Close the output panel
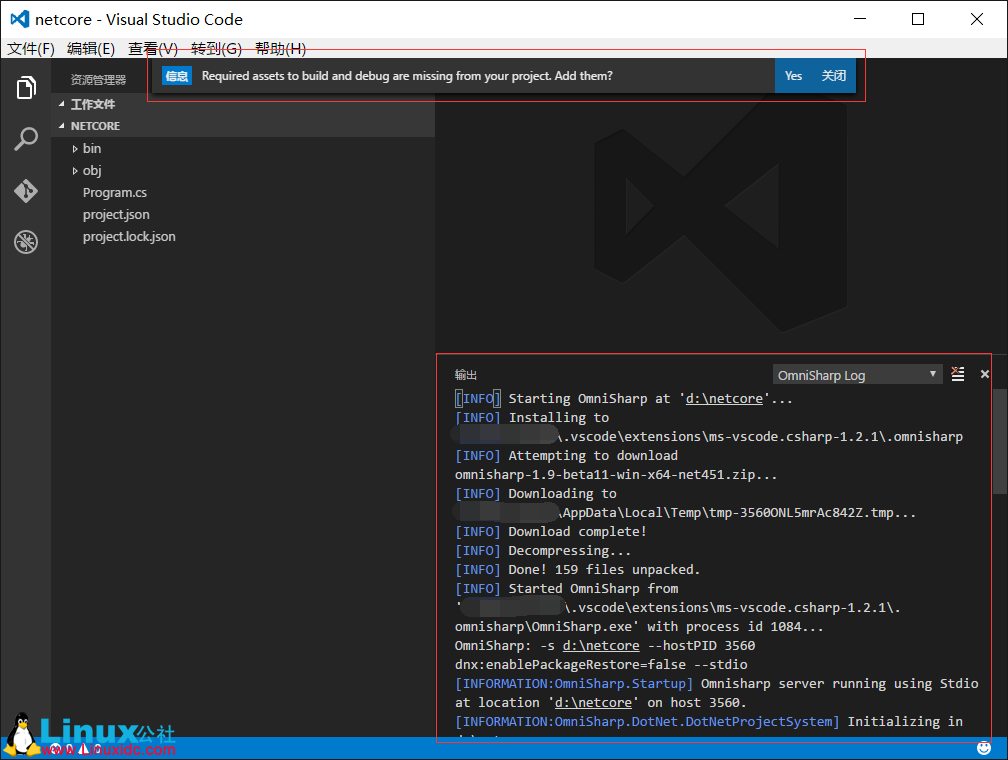 point(984,374)
